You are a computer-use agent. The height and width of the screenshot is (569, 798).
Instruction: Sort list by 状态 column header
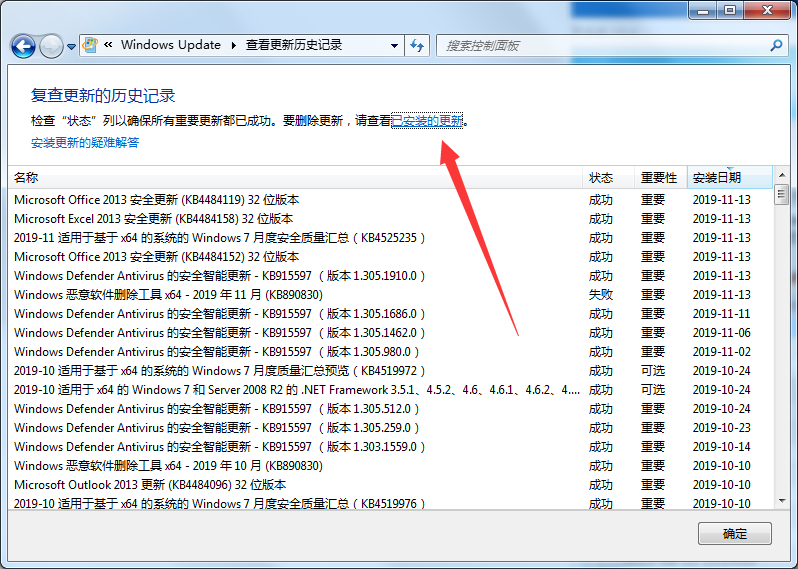click(x=609, y=178)
